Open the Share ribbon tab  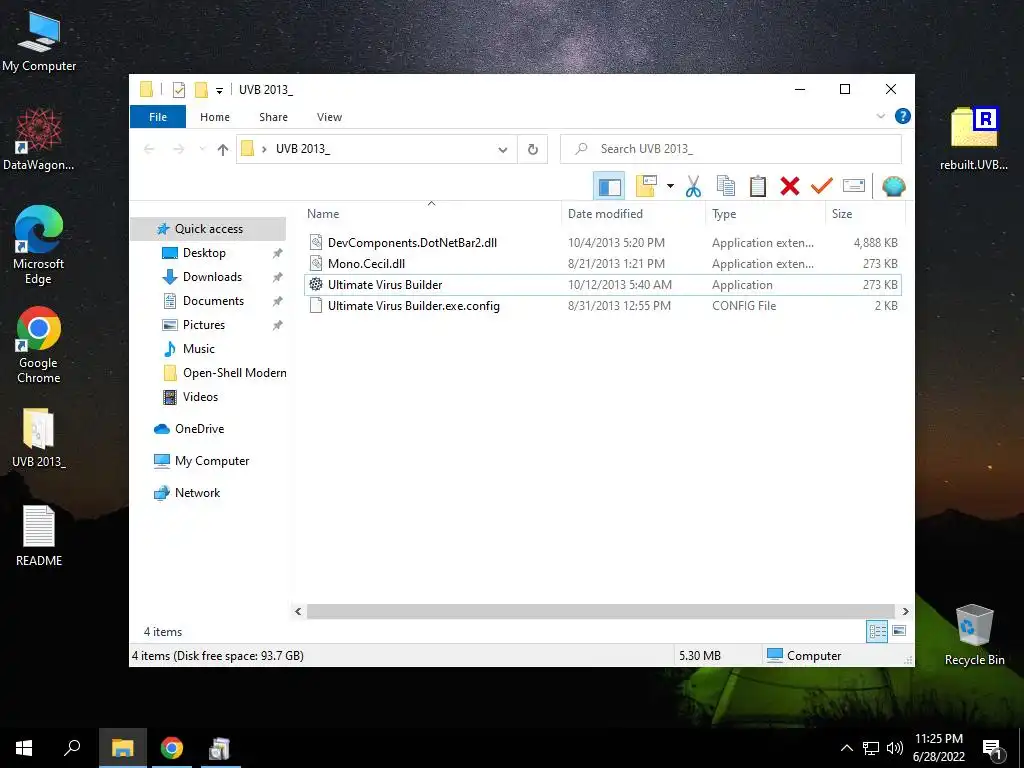coord(273,117)
